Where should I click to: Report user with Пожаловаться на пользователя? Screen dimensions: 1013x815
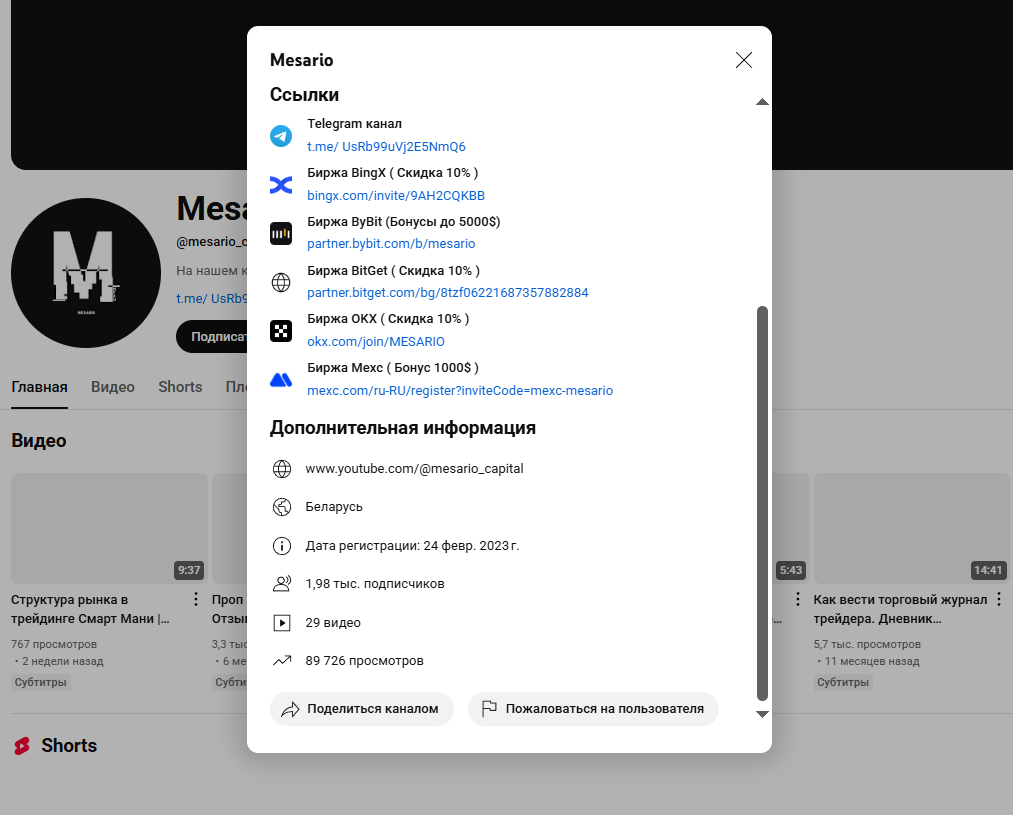593,709
